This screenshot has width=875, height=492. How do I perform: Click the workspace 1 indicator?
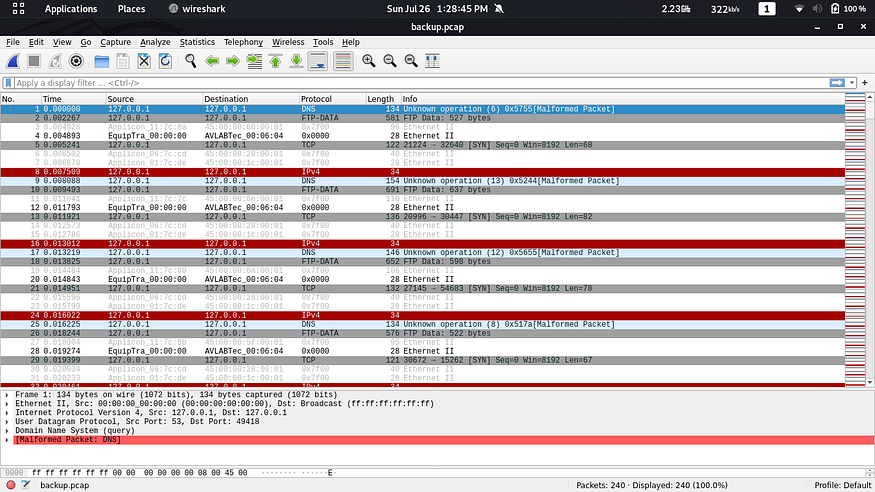[766, 9]
